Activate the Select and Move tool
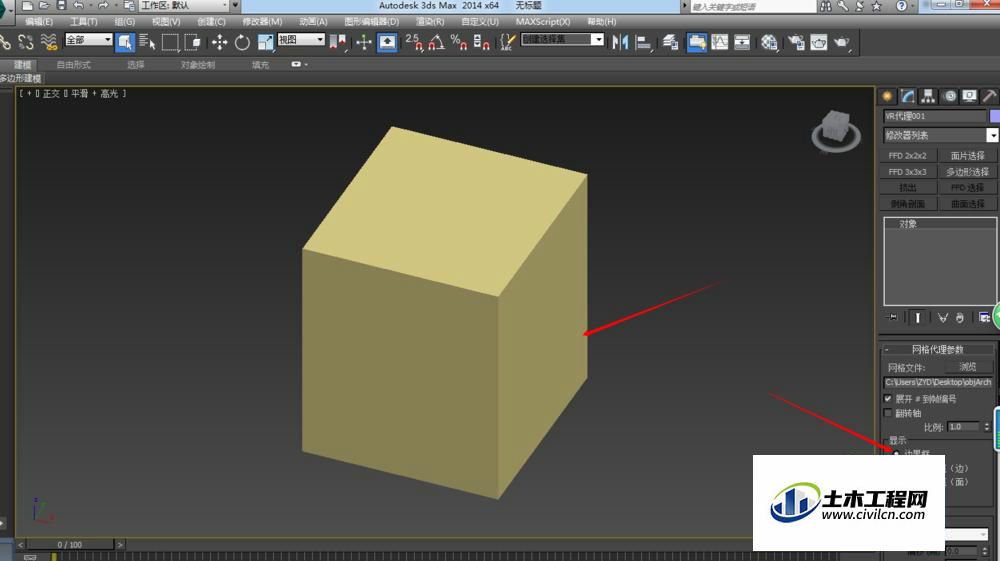The height and width of the screenshot is (561, 1000). tap(219, 43)
